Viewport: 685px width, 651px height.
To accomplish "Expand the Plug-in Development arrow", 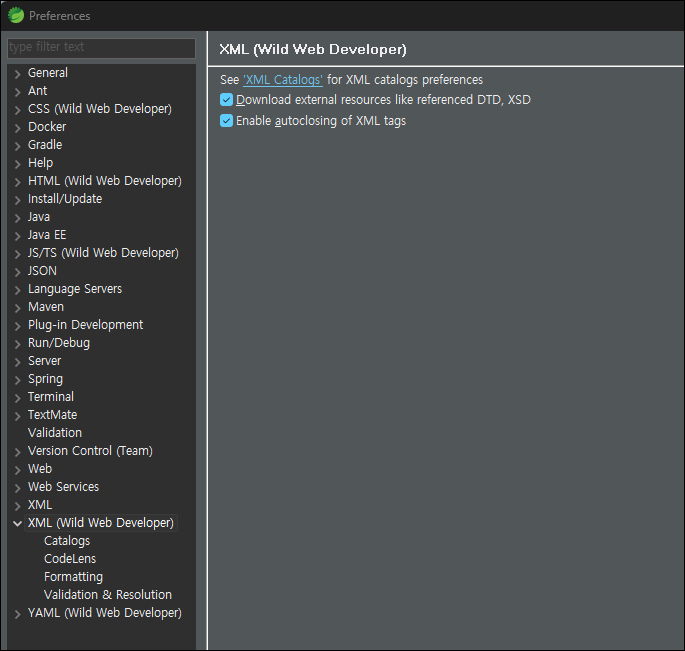I will pos(17,326).
